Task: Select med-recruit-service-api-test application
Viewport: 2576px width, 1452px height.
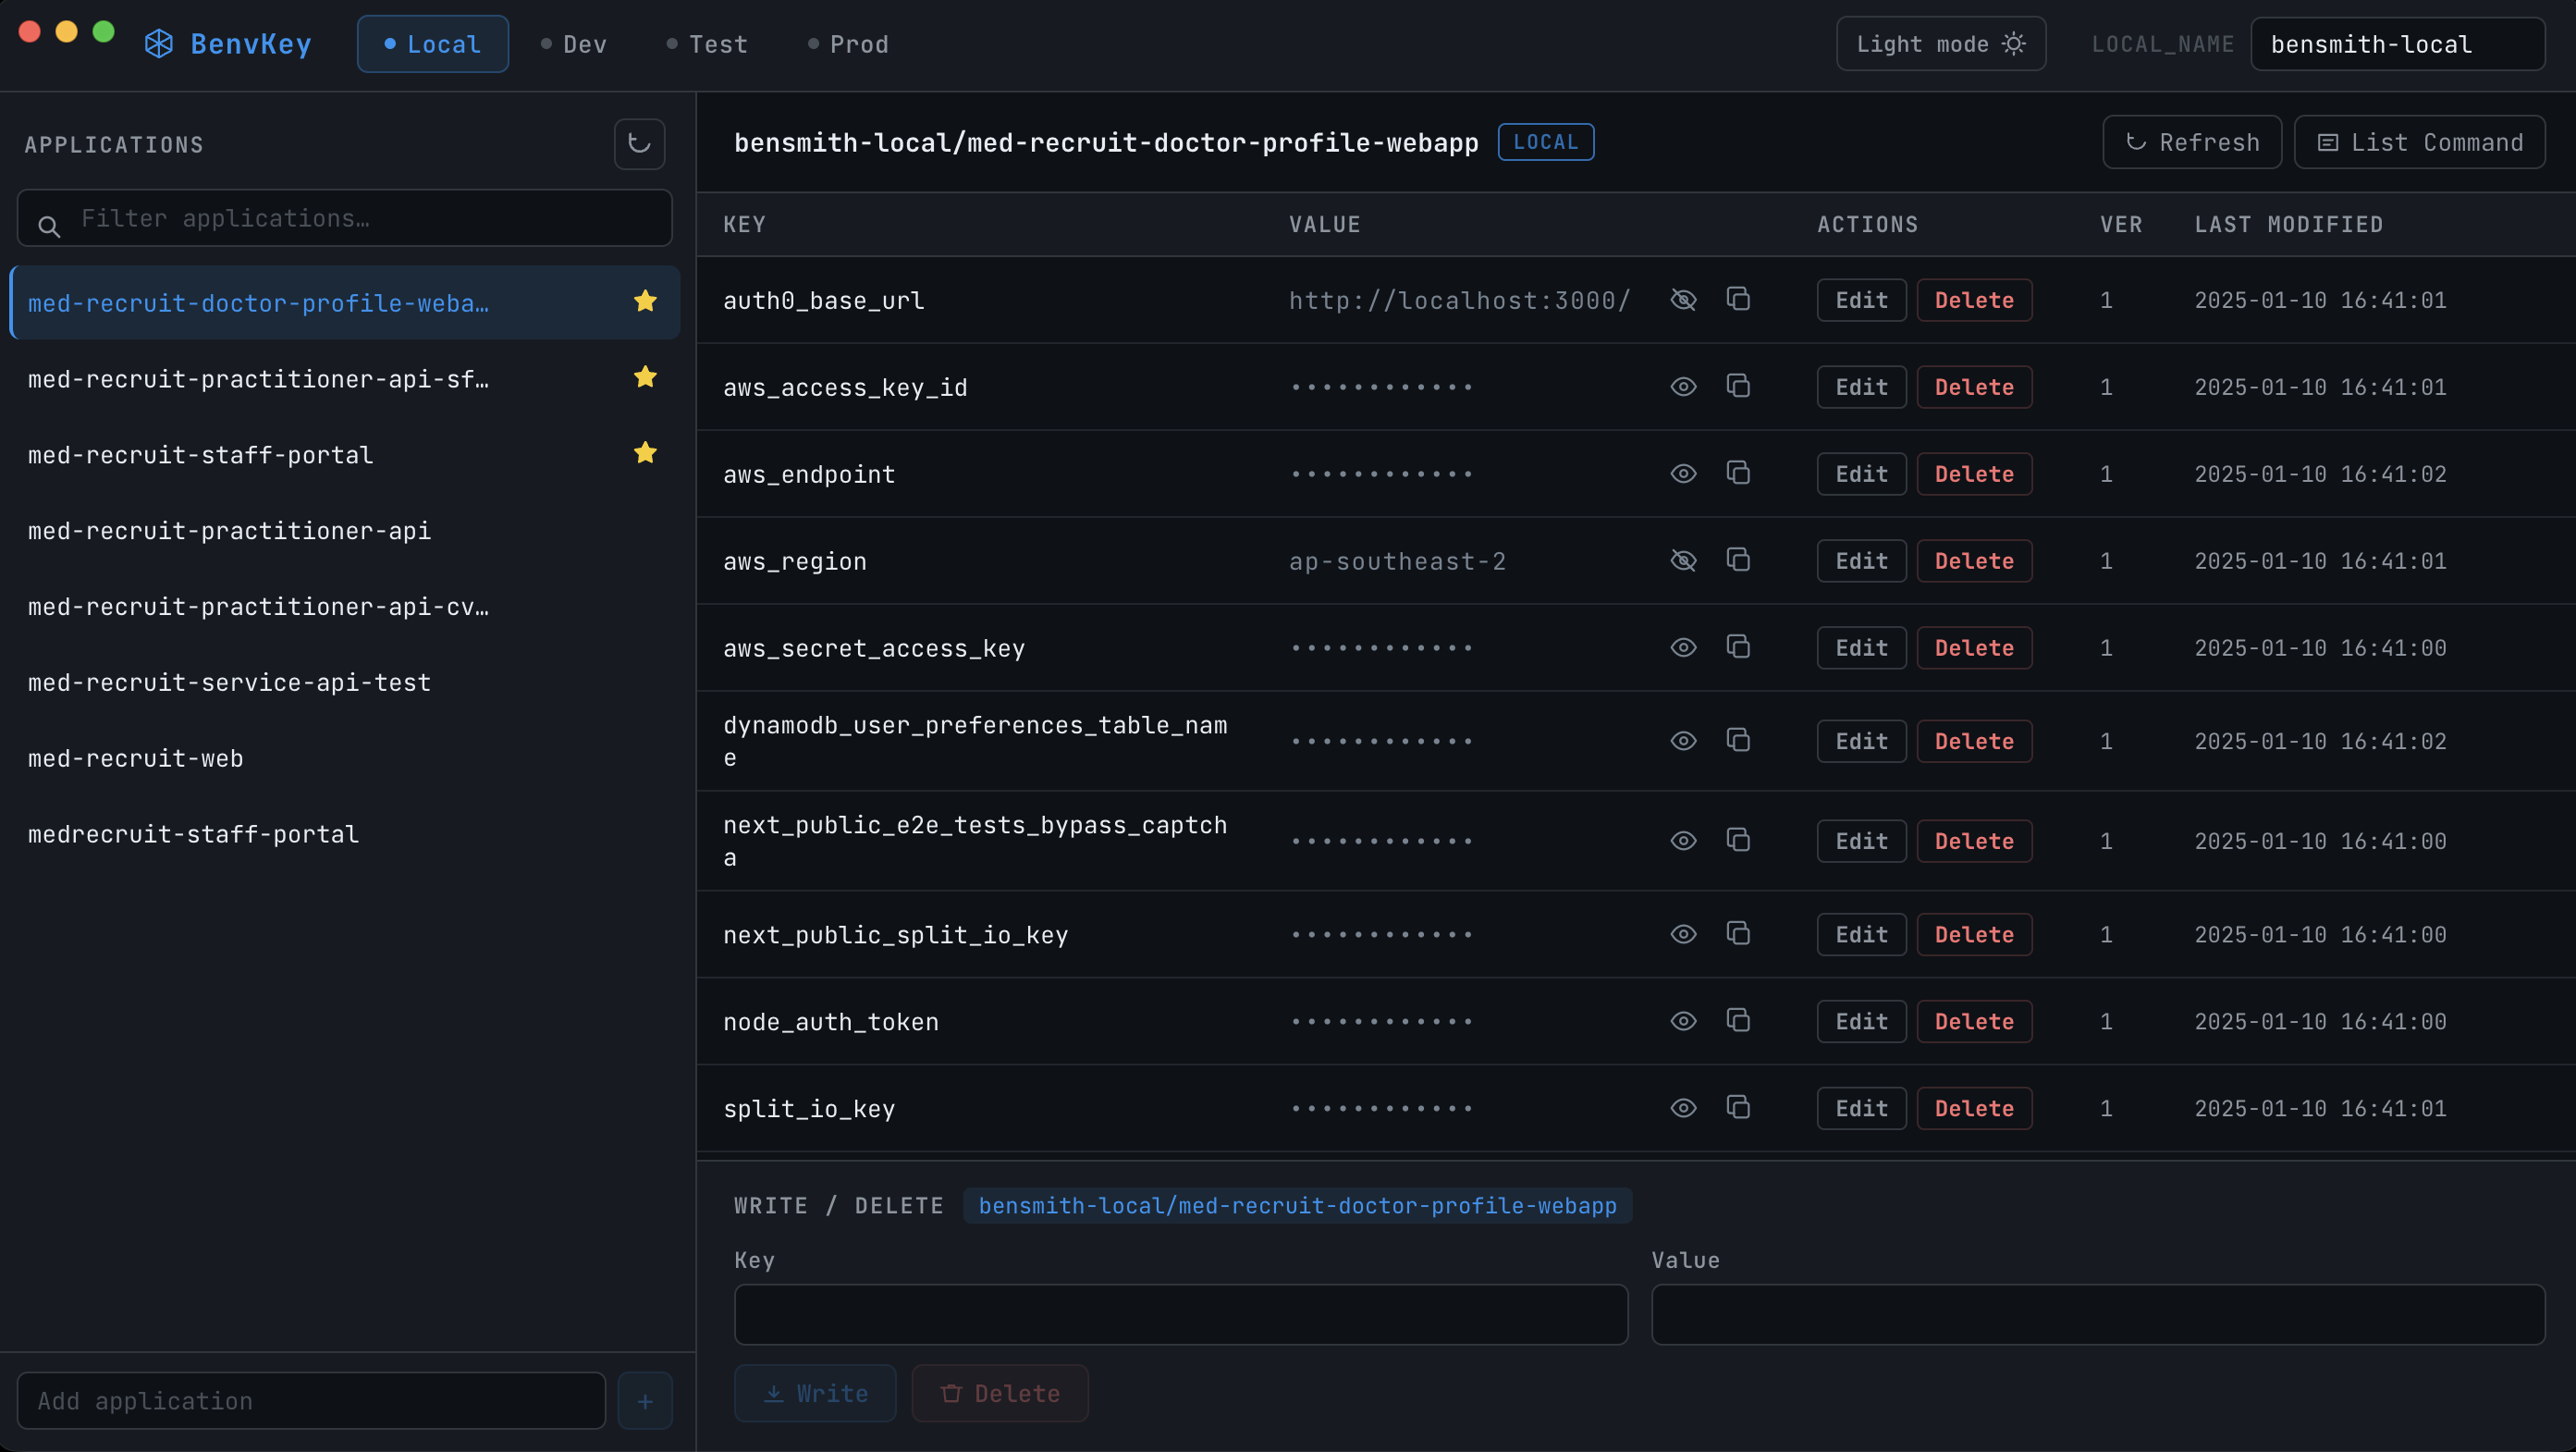Action: (345, 682)
